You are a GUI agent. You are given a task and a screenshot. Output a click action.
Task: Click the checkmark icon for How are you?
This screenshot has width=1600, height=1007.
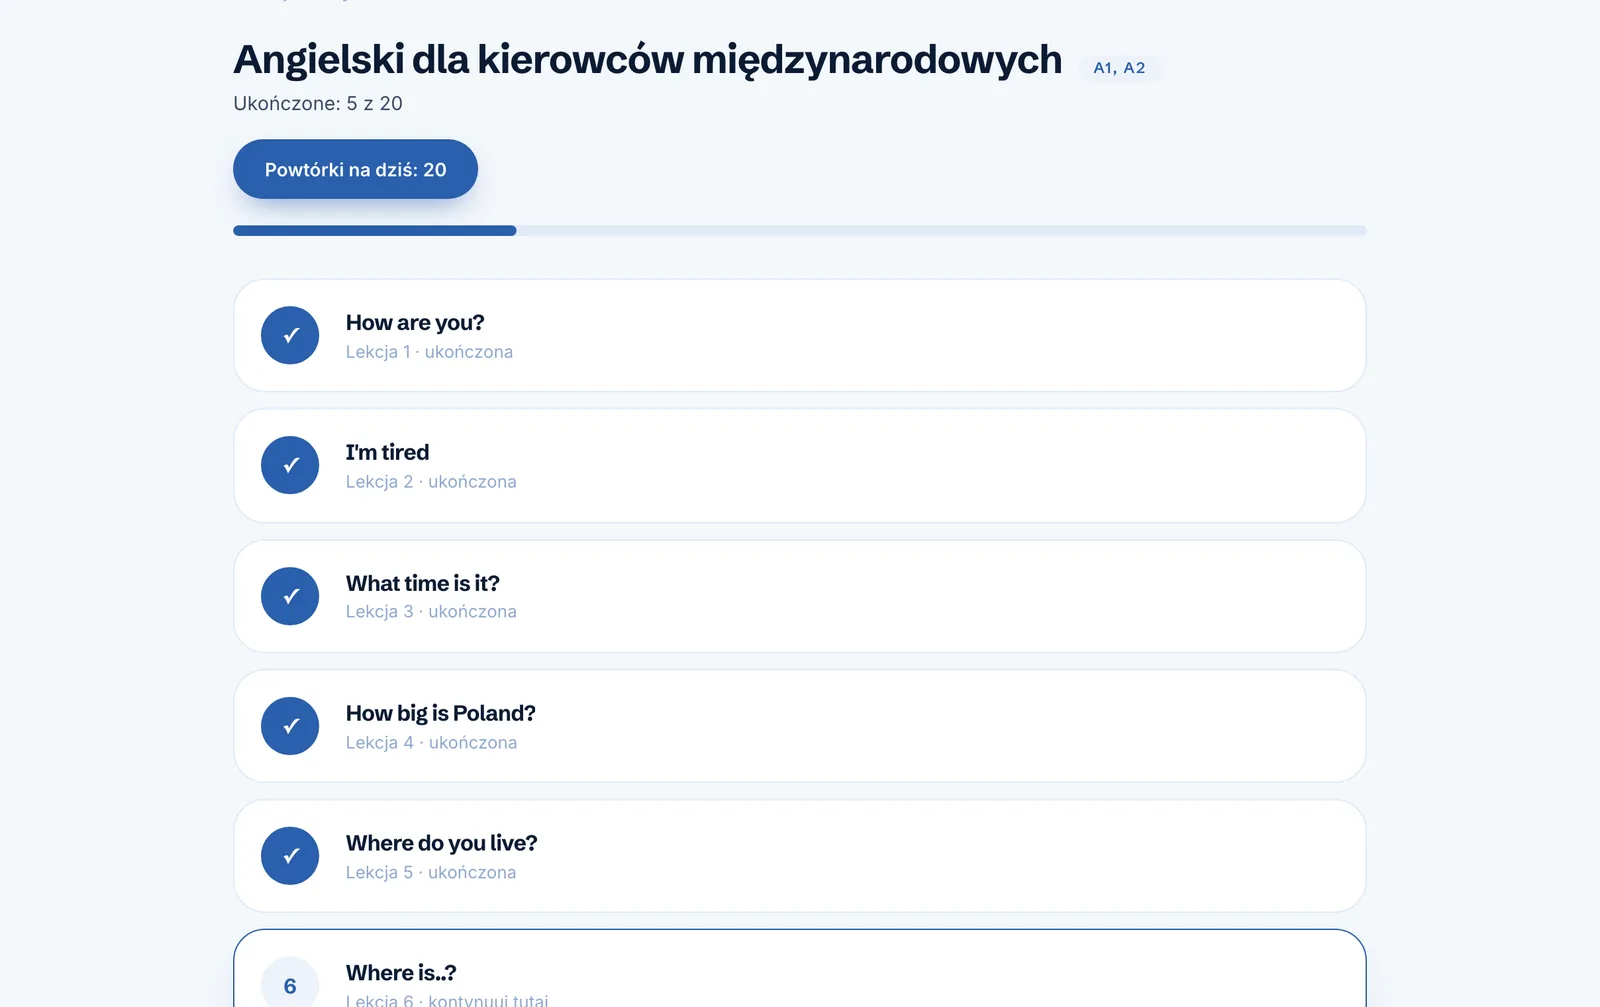290,335
